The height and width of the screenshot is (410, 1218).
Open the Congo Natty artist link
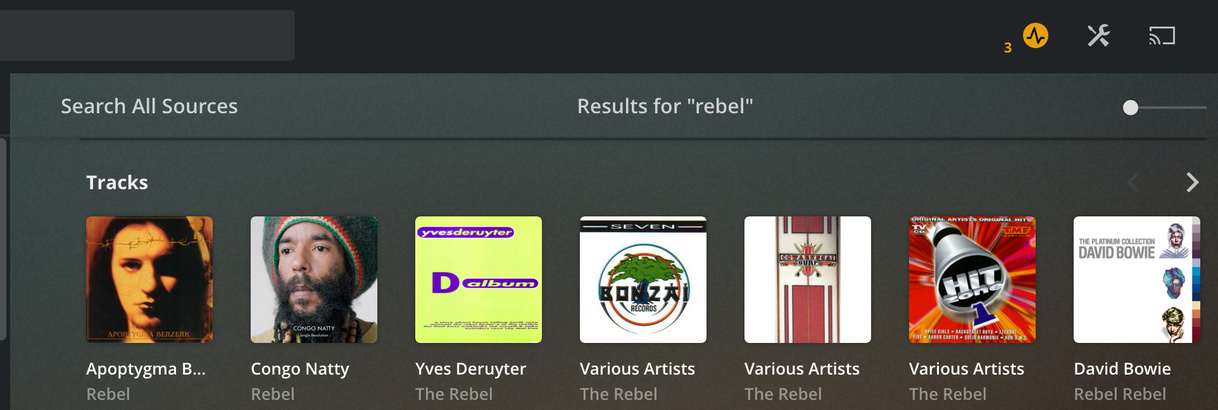300,369
